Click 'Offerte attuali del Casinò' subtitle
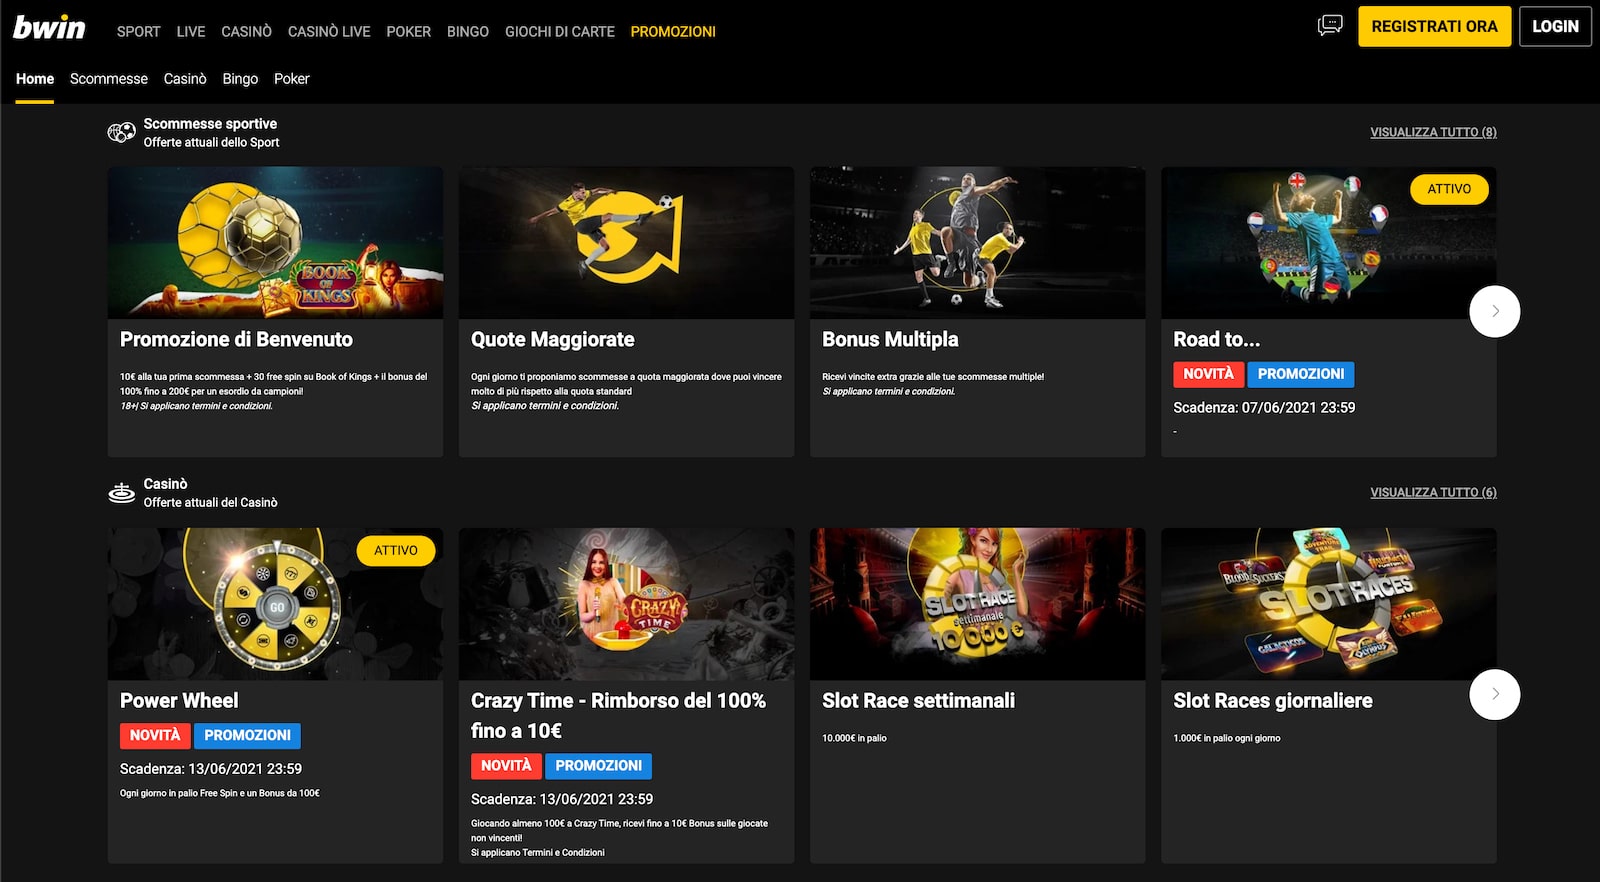Image resolution: width=1600 pixels, height=882 pixels. click(x=210, y=502)
